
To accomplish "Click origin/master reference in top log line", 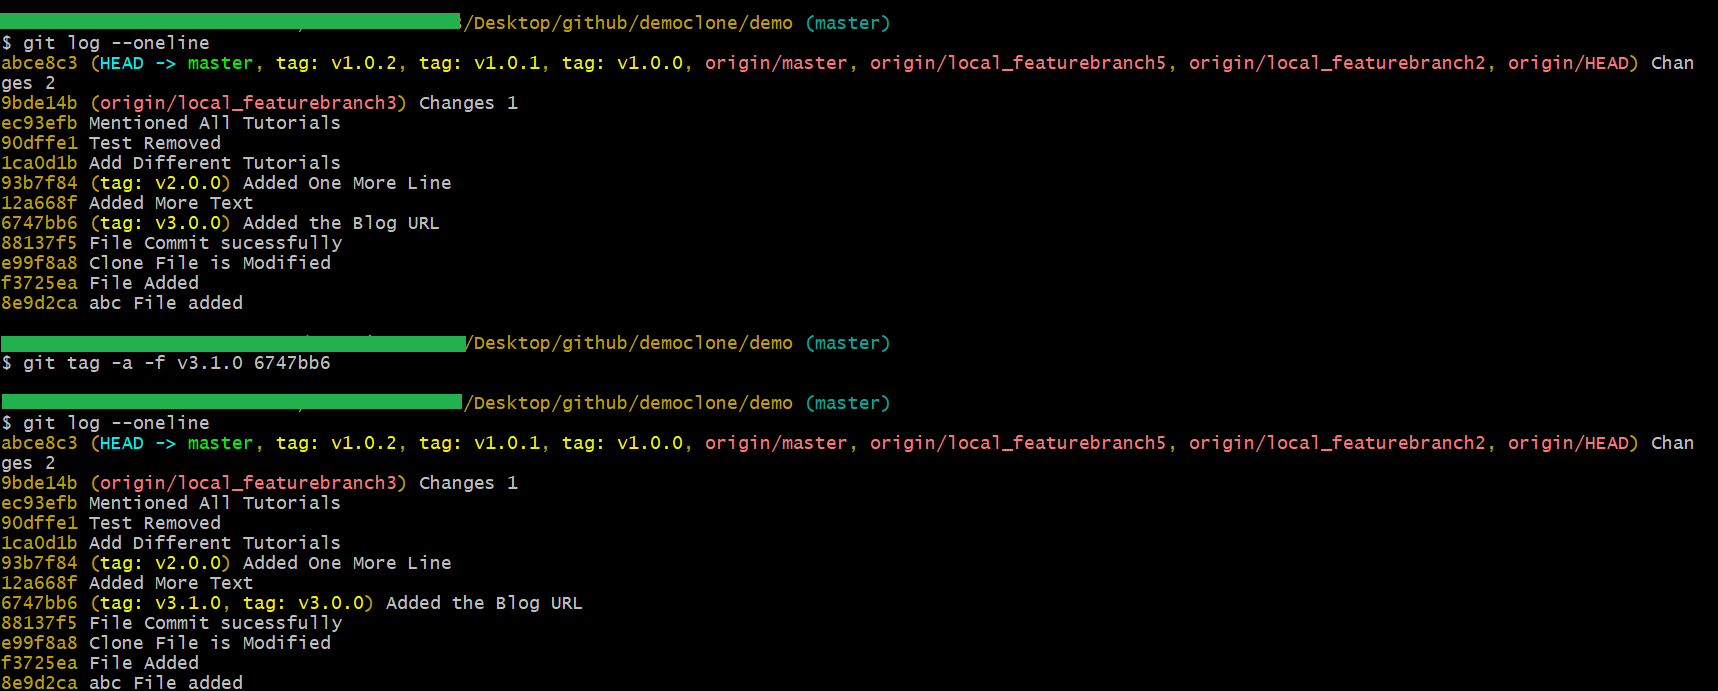I will pyautogui.click(x=776, y=63).
